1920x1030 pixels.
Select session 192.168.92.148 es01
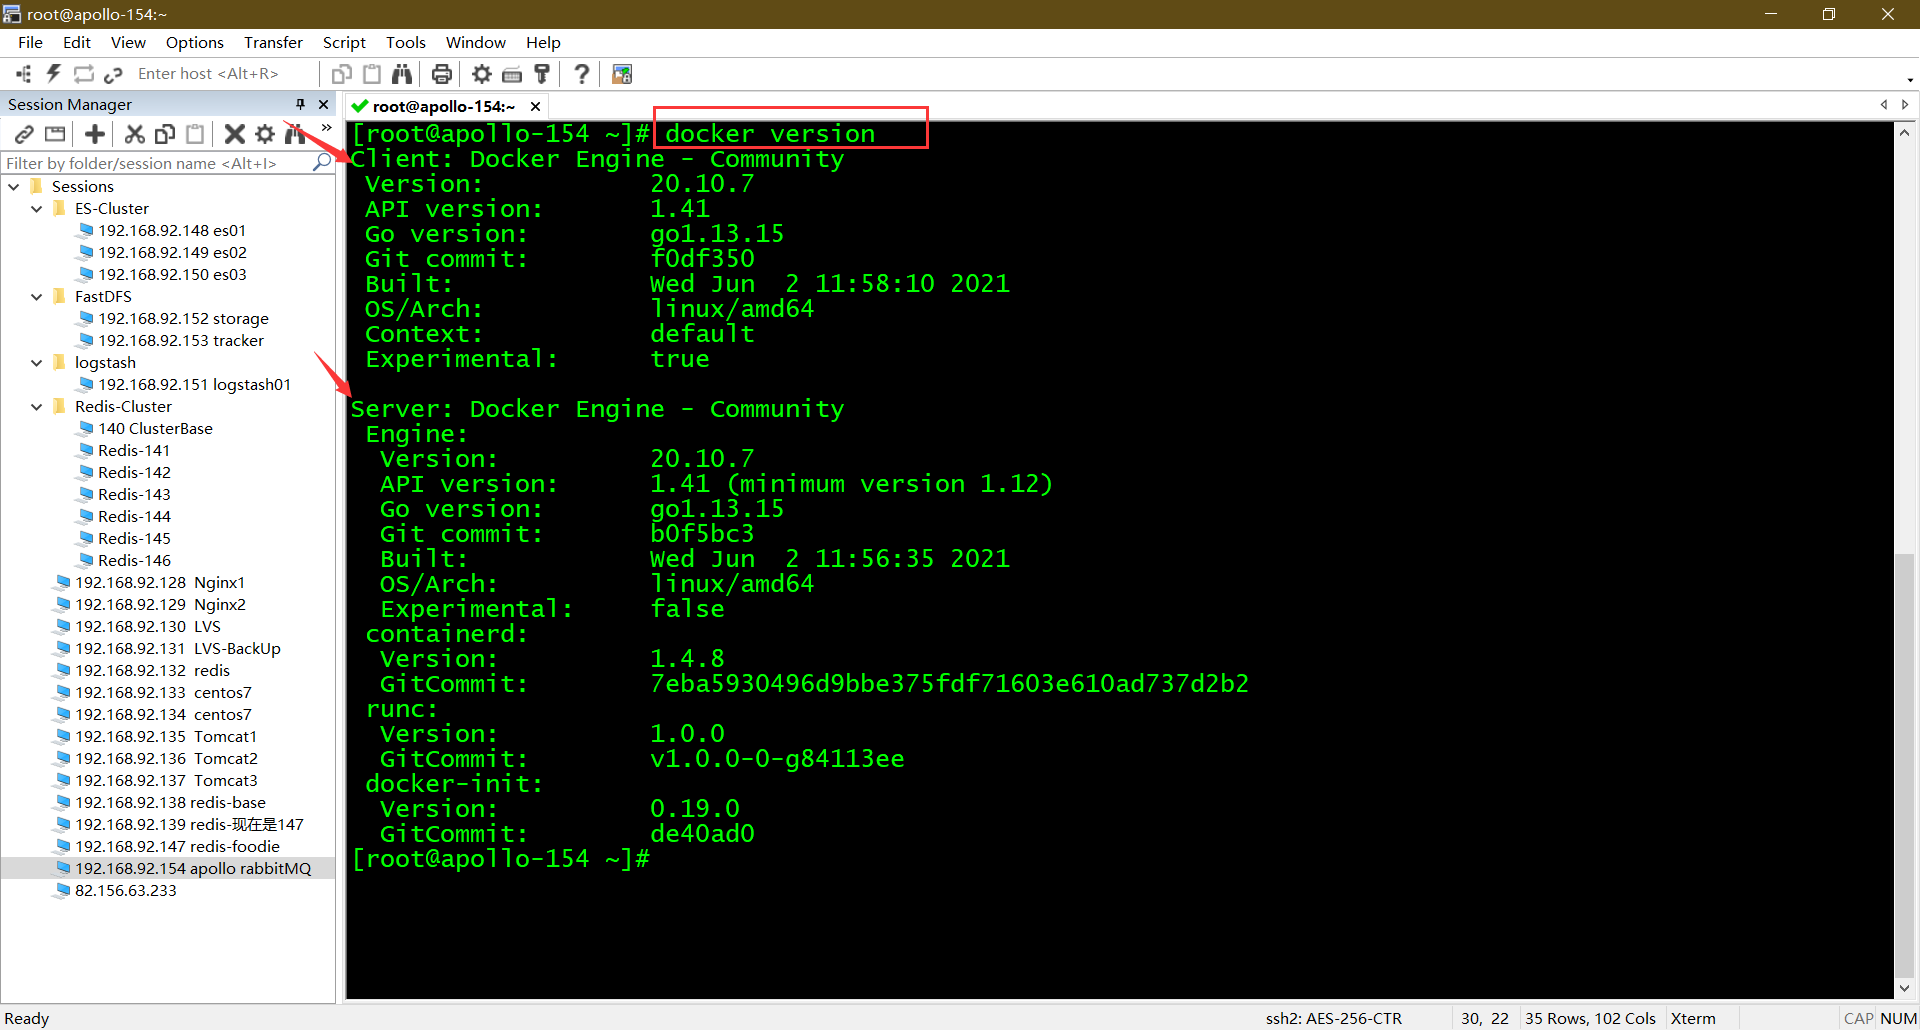click(172, 231)
